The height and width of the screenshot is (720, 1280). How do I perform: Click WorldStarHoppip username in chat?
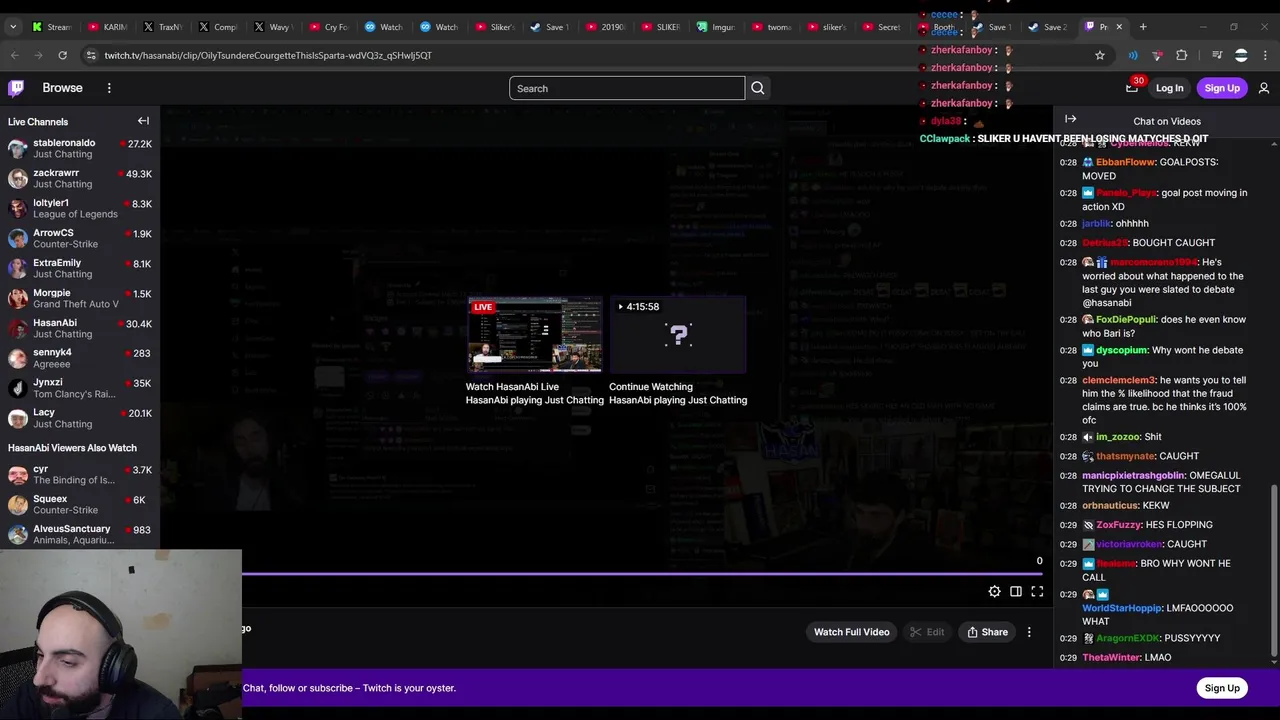1122,608
